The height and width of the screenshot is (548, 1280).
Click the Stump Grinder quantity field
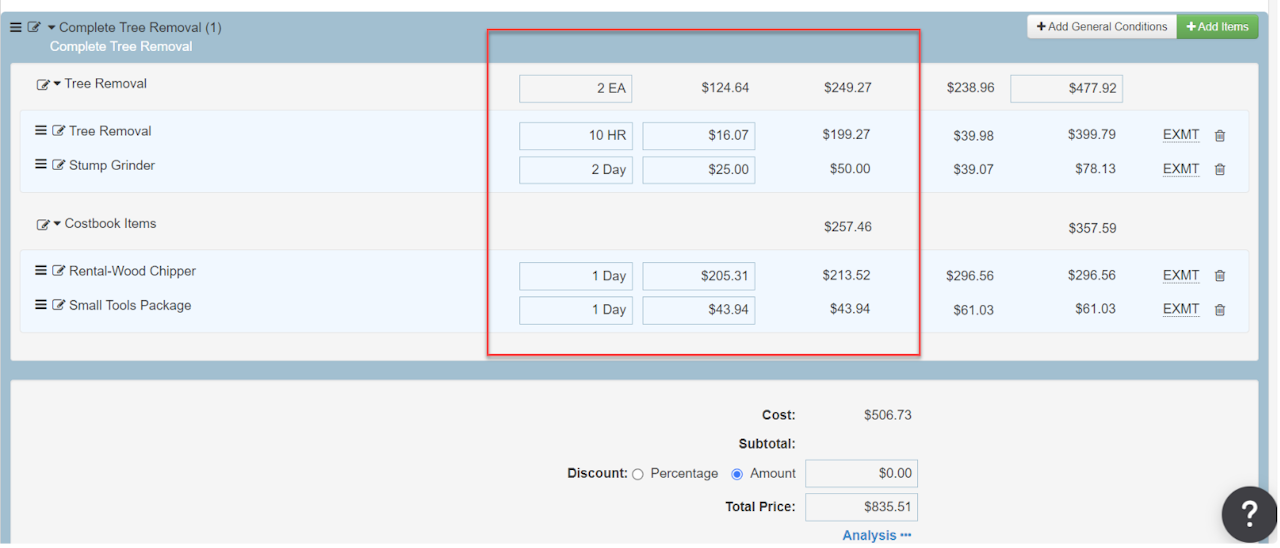576,170
